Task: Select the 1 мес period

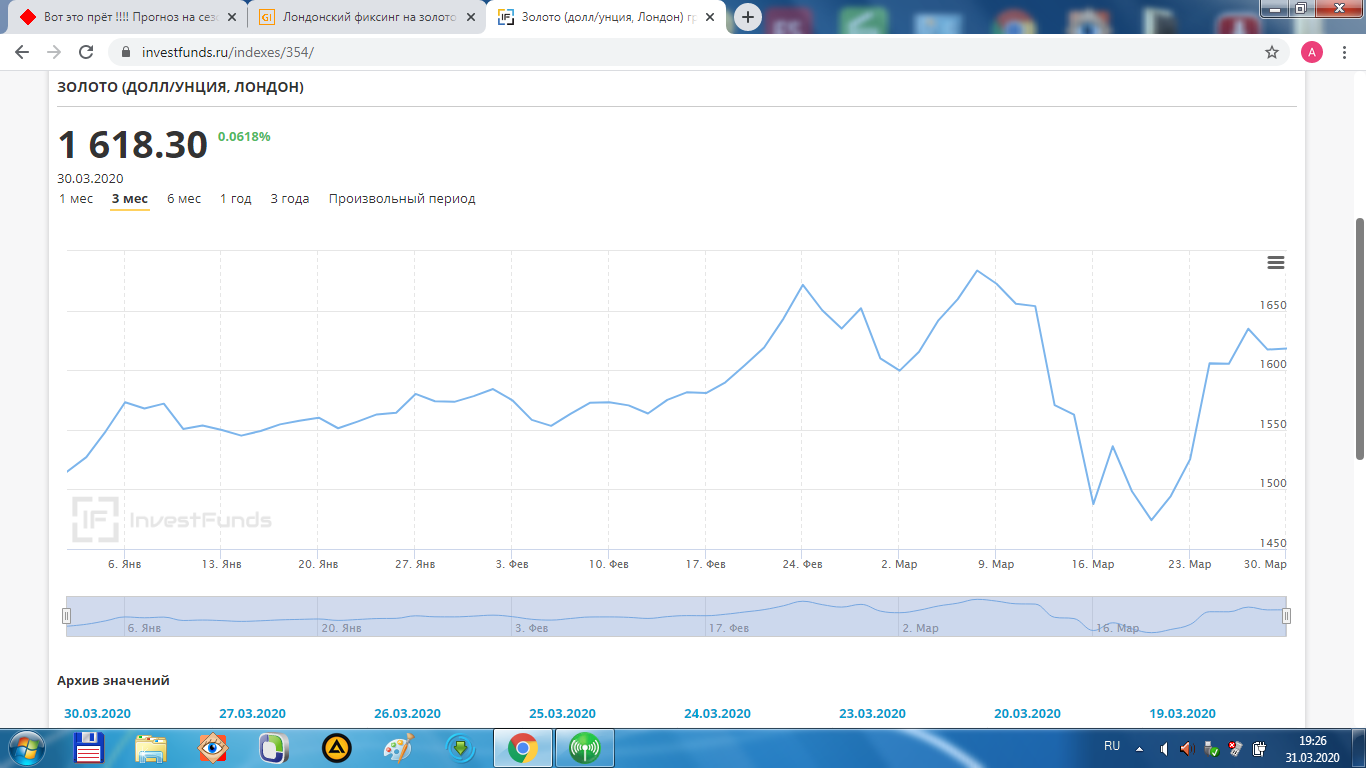Action: click(x=76, y=199)
